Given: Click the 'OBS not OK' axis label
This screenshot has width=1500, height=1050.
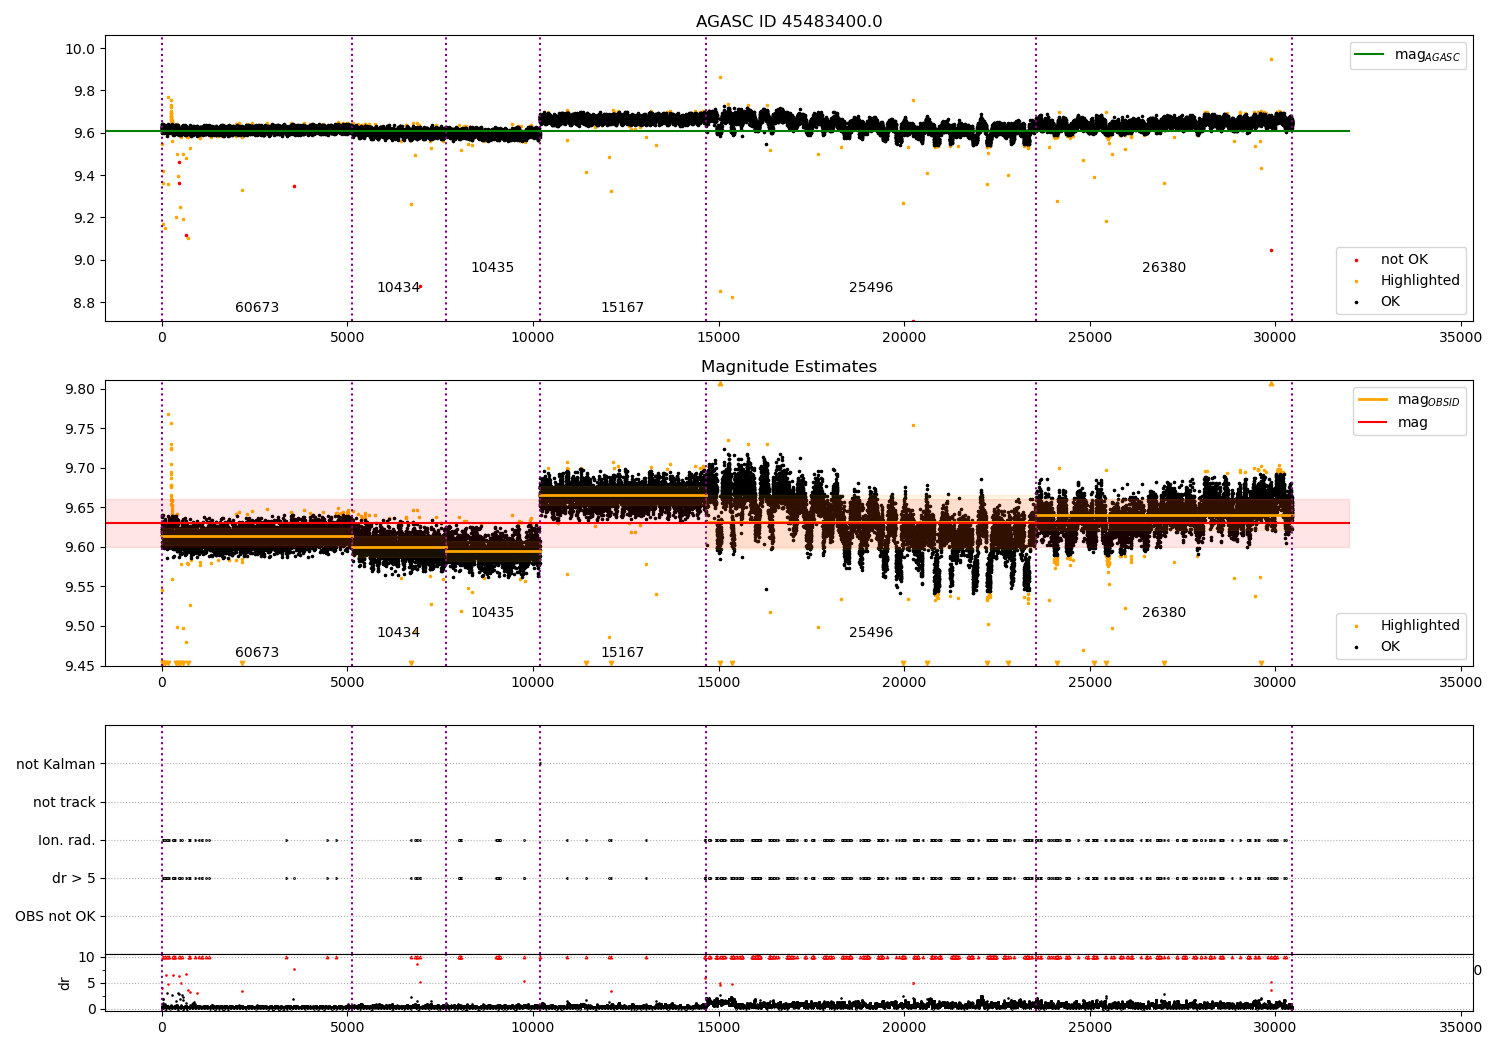Looking at the screenshot, I should coord(55,917).
